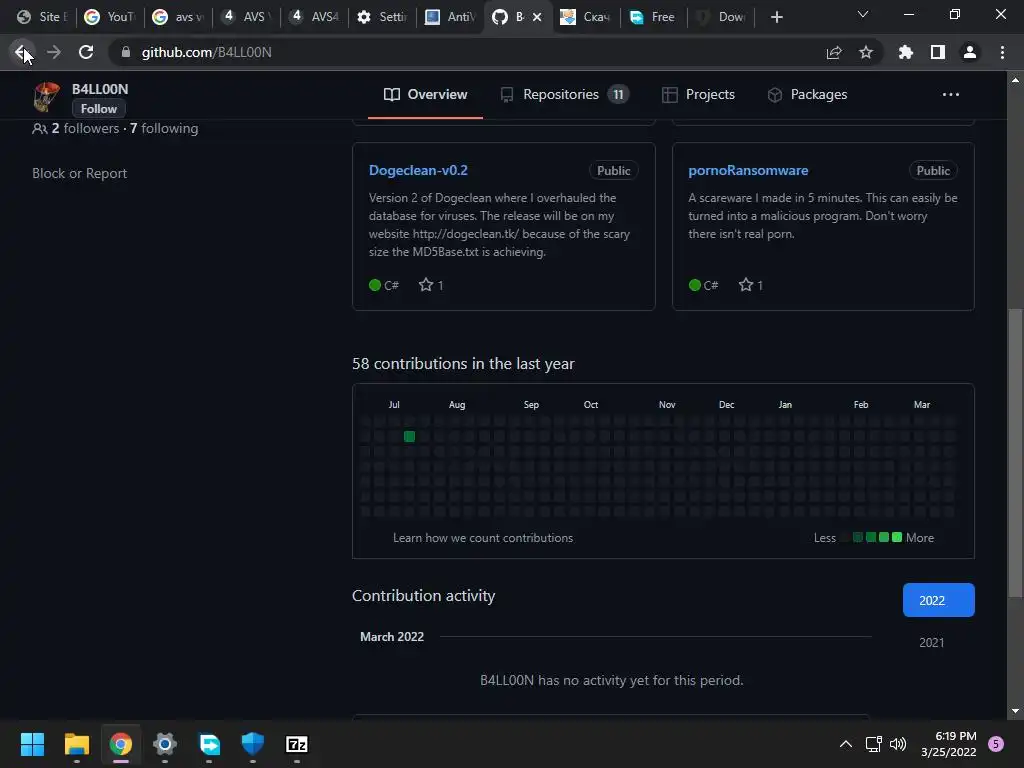The width and height of the screenshot is (1024, 768).
Task: Click Block or Report
Action: (80, 173)
